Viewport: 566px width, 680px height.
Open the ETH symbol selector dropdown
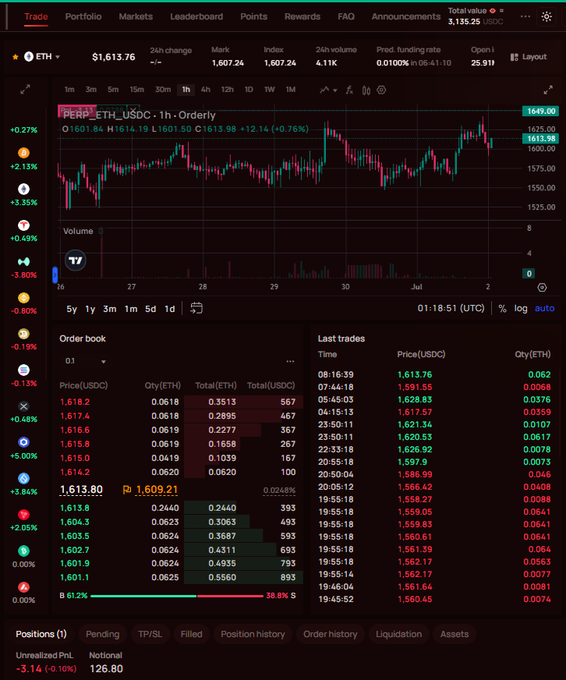[42, 57]
